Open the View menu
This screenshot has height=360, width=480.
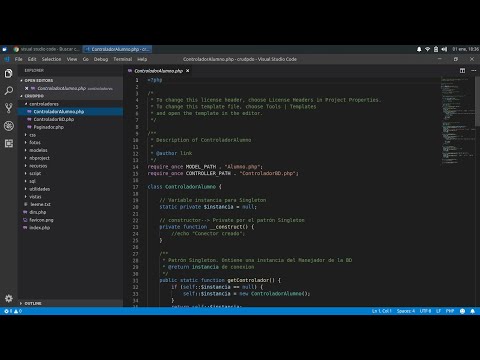pyautogui.click(x=72, y=59)
